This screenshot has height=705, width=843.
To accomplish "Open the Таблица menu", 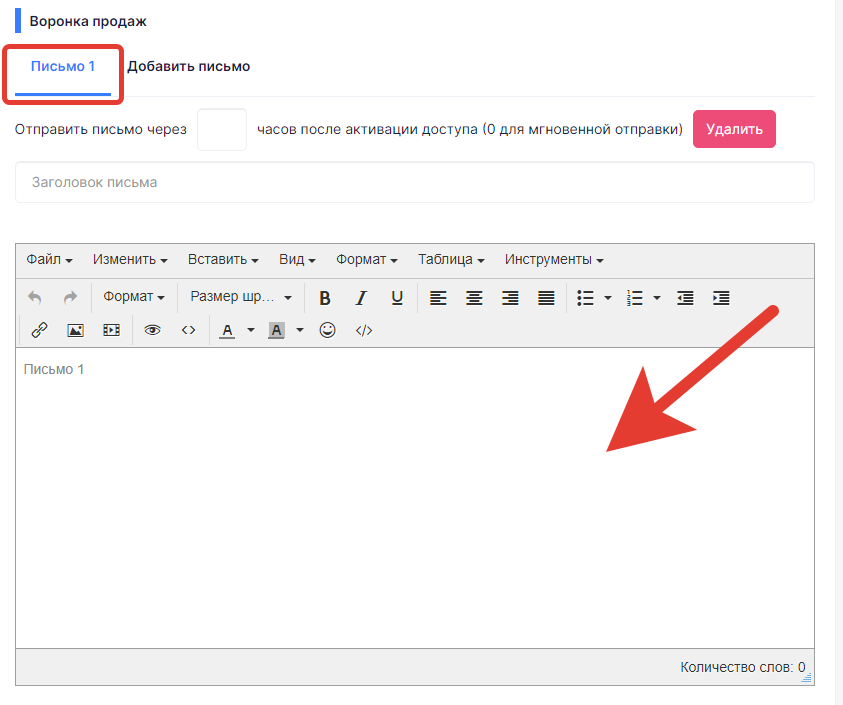I will click(451, 259).
